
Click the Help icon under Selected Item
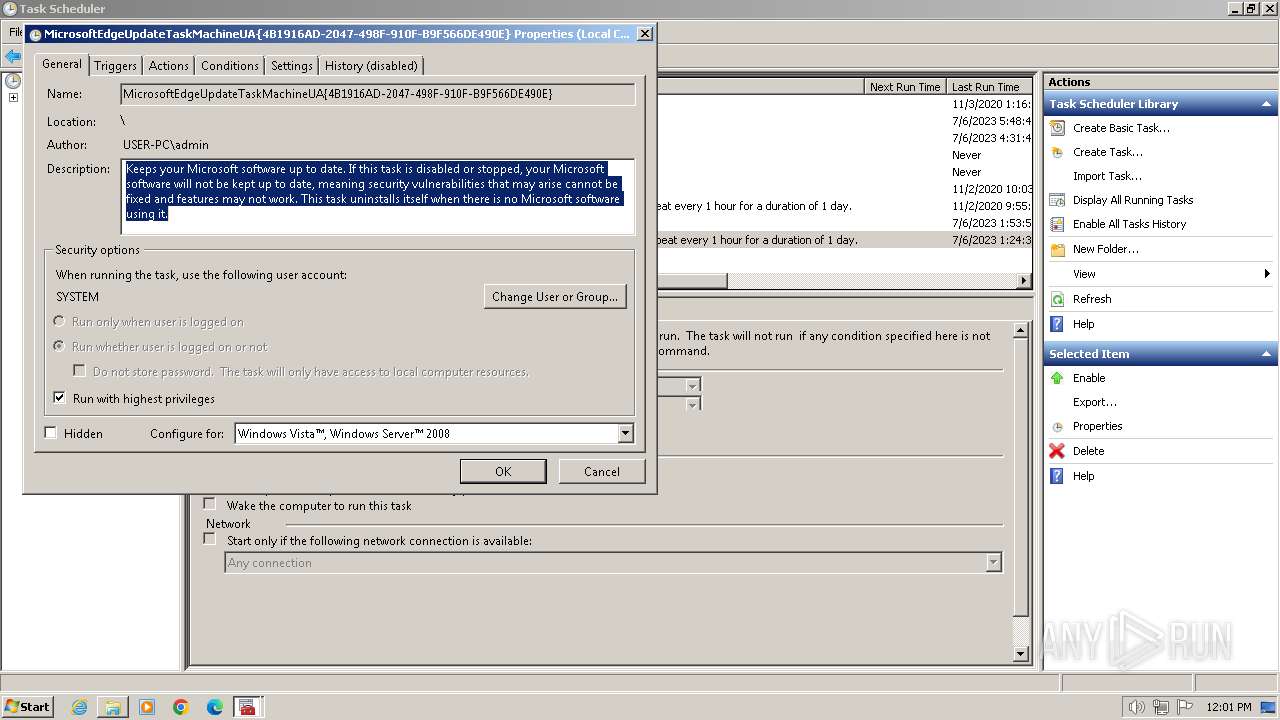pyautogui.click(x=1057, y=476)
